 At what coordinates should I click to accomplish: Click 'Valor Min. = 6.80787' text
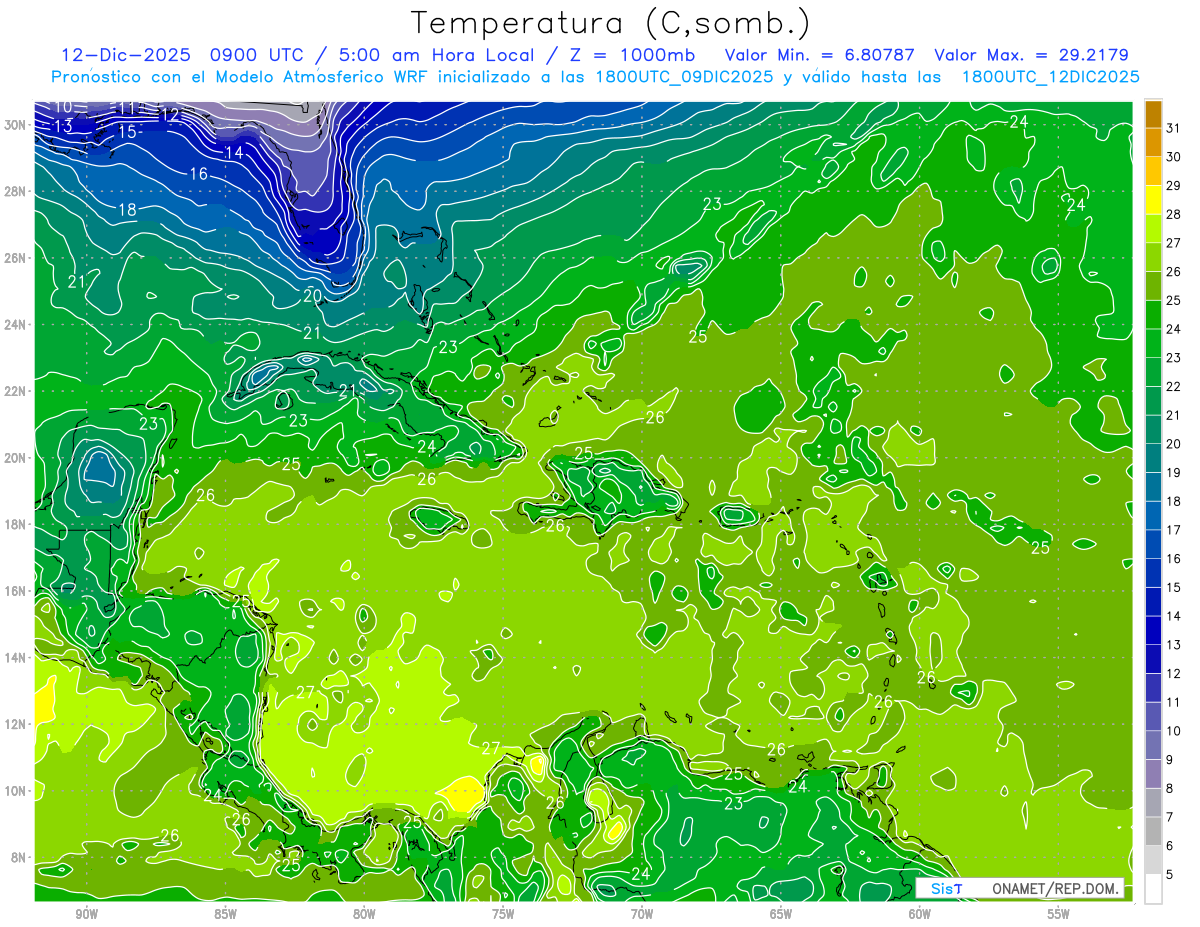tap(820, 55)
